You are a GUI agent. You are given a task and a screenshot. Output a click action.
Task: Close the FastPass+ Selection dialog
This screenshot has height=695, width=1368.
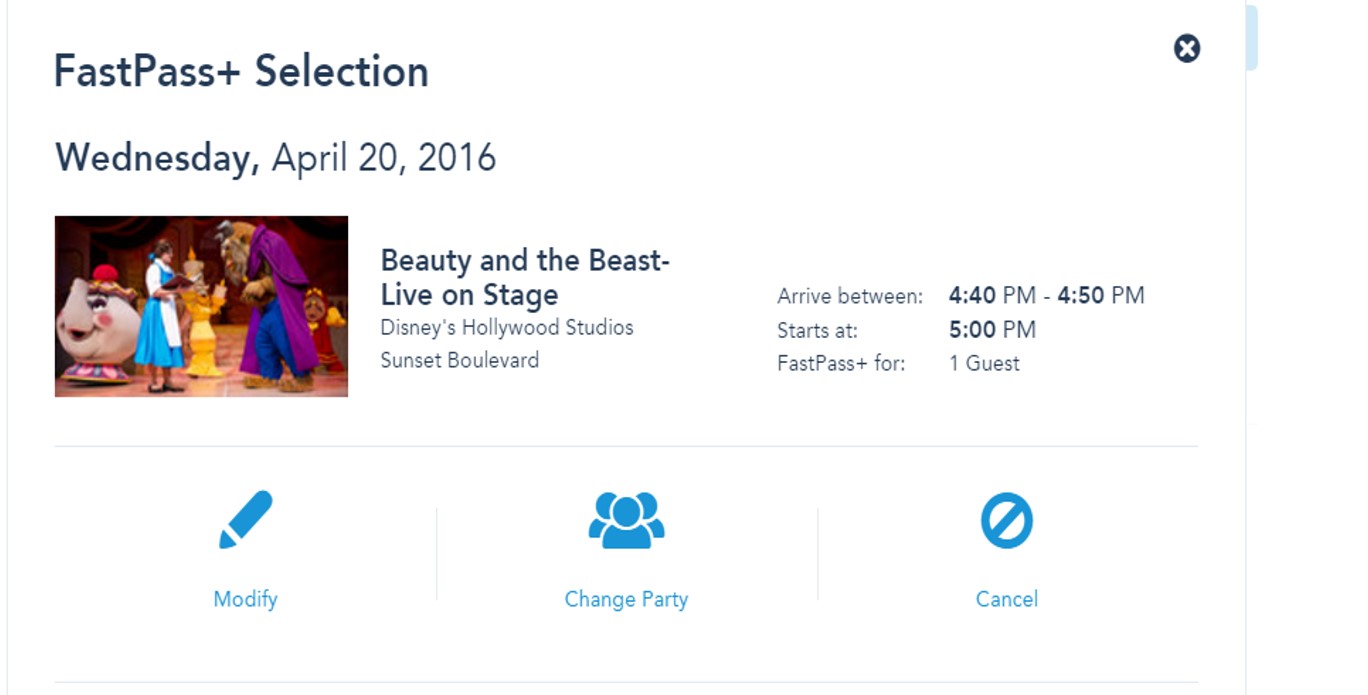click(1187, 48)
